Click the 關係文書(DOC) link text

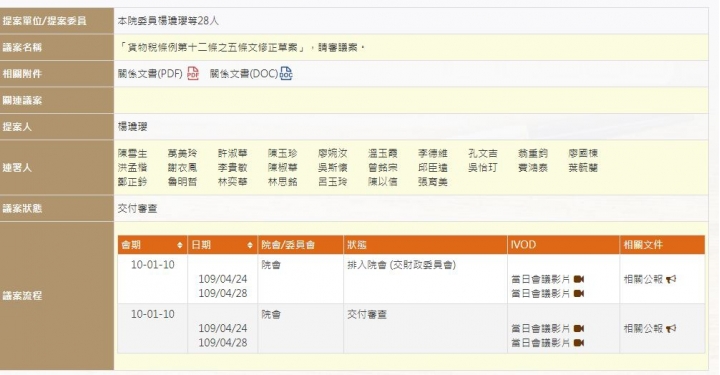pos(244,73)
